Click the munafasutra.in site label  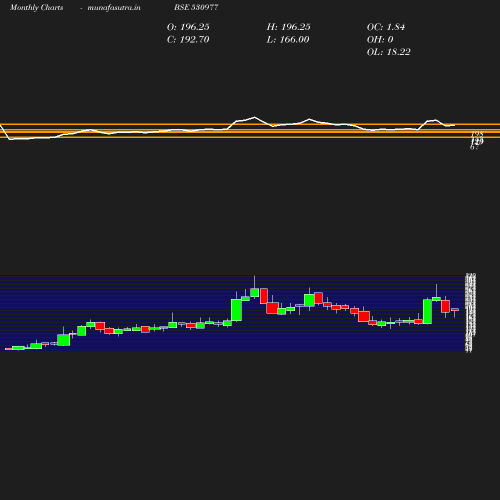(114, 7)
